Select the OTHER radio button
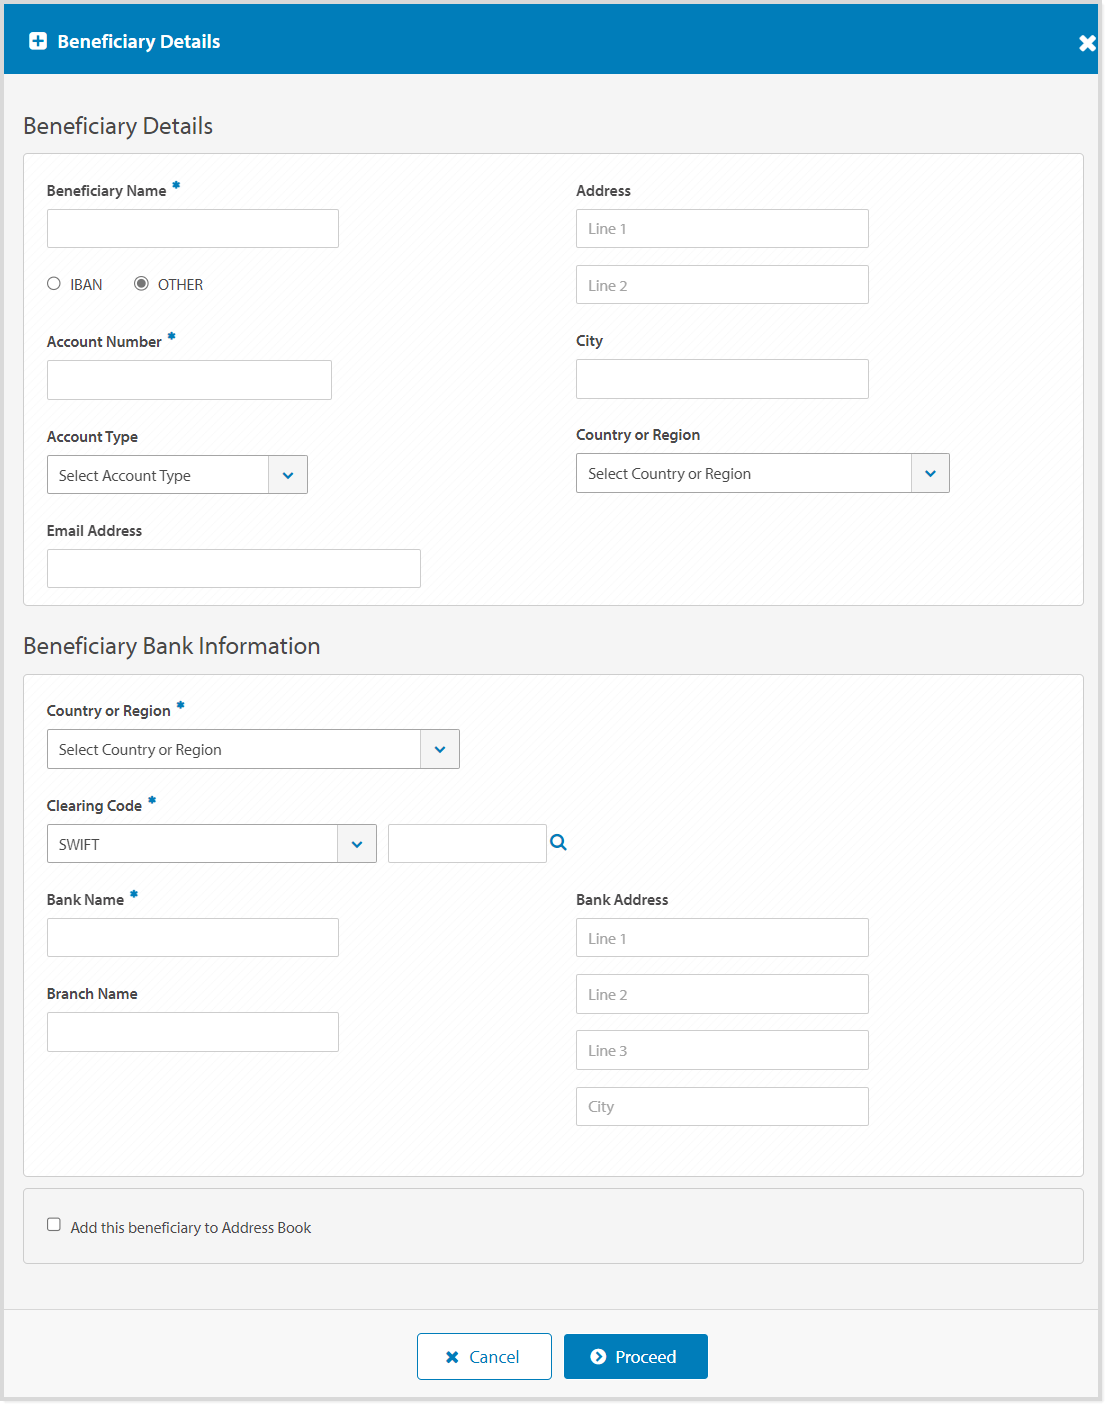The image size is (1108, 1407). (x=141, y=283)
